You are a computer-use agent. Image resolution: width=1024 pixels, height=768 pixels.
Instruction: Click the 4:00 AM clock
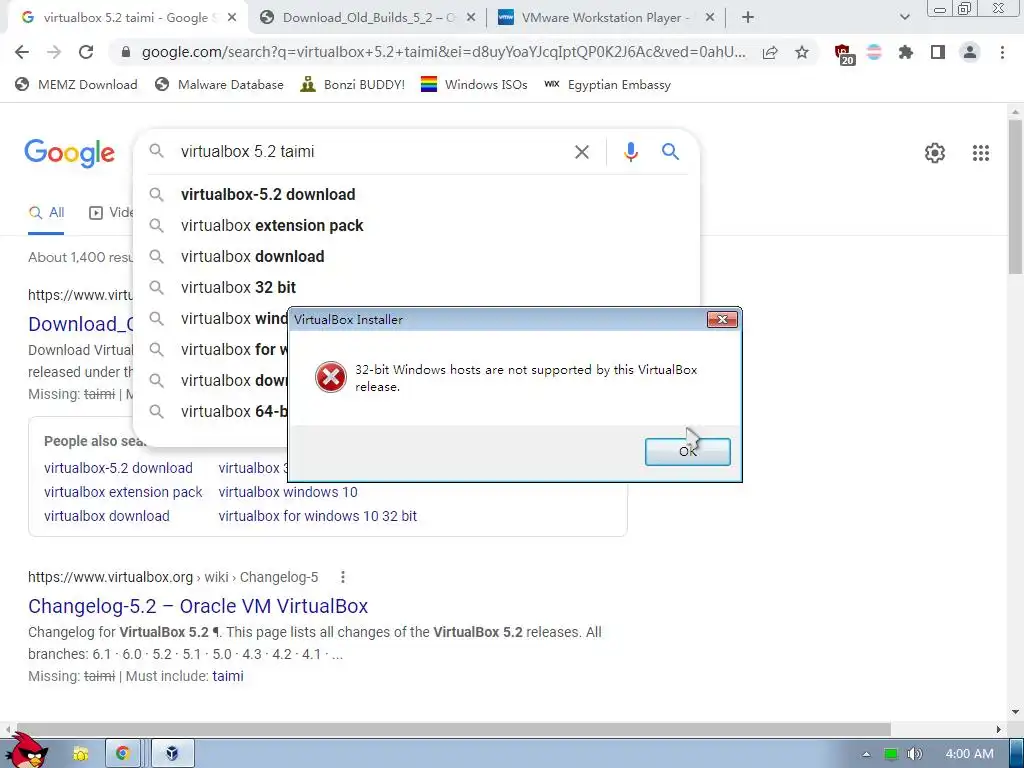click(969, 754)
